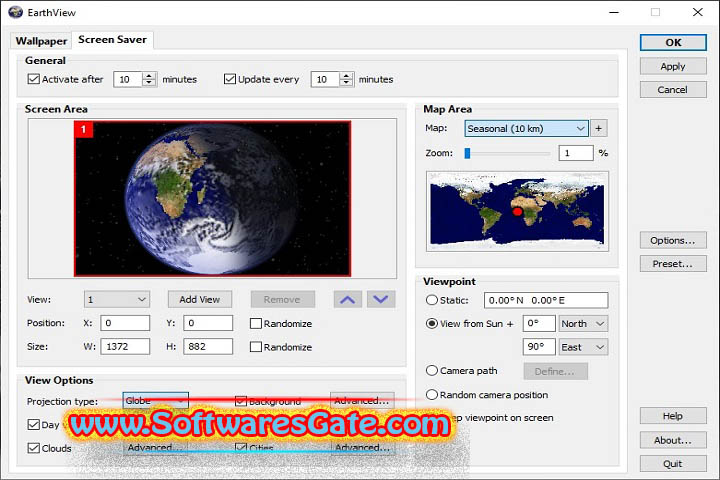720x480 pixels.
Task: Click the Cancel button
Action: click(673, 90)
